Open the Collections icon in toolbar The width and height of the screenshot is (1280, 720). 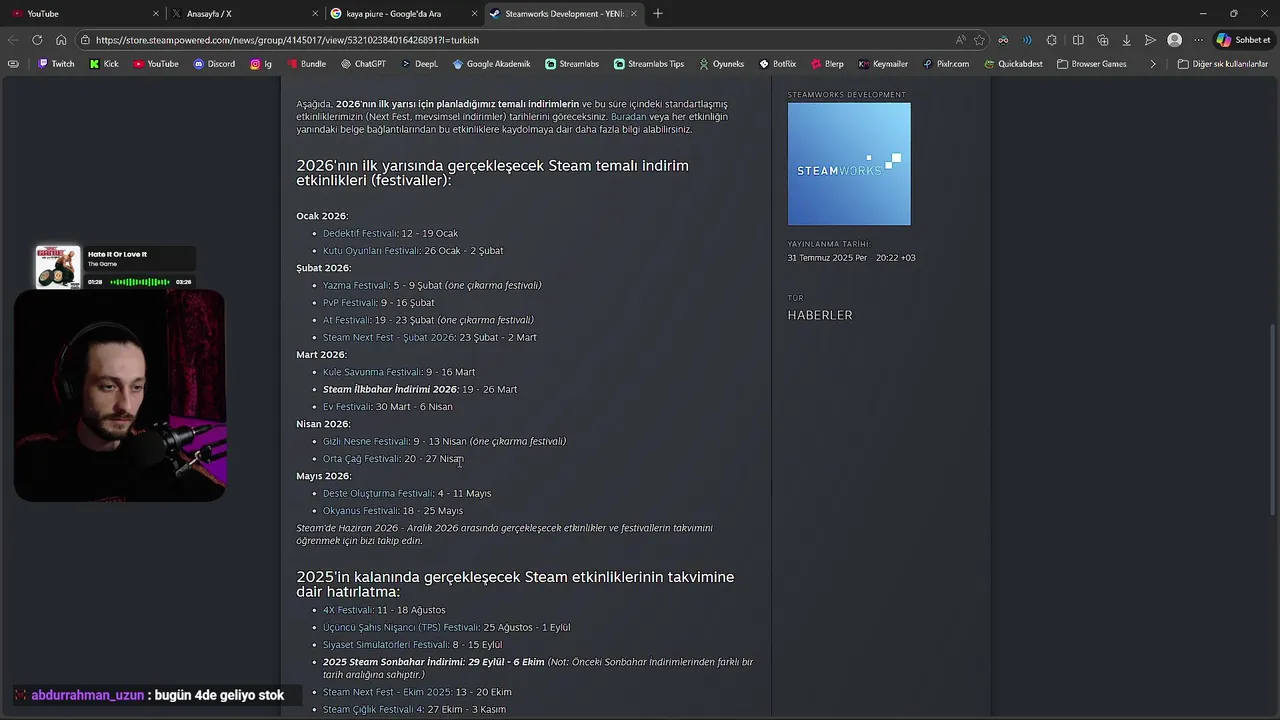(1103, 40)
